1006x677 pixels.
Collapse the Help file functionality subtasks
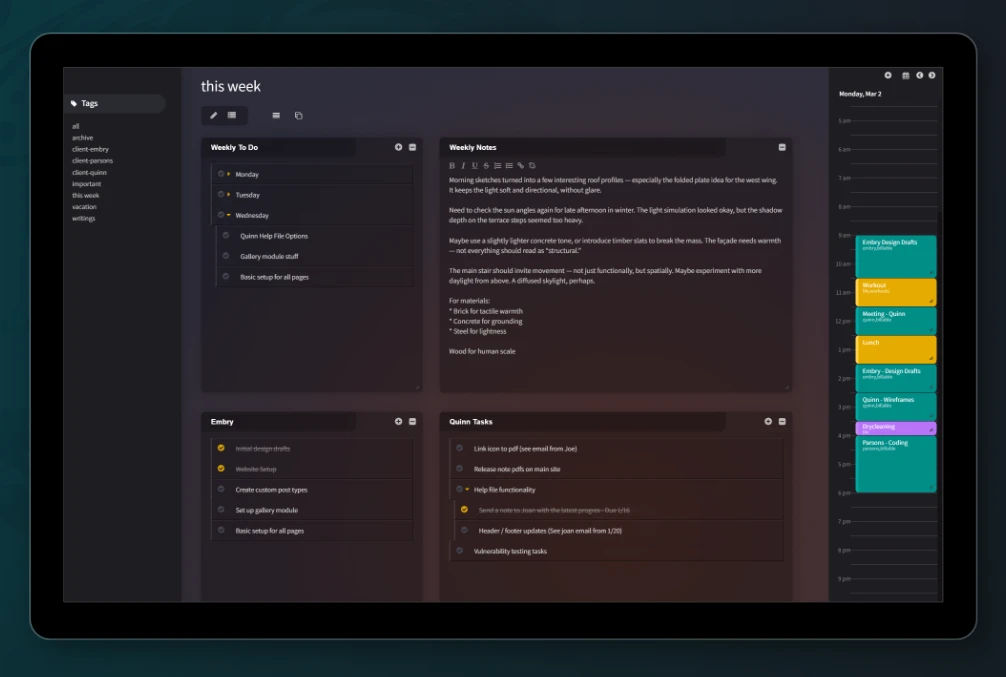pyautogui.click(x=467, y=490)
